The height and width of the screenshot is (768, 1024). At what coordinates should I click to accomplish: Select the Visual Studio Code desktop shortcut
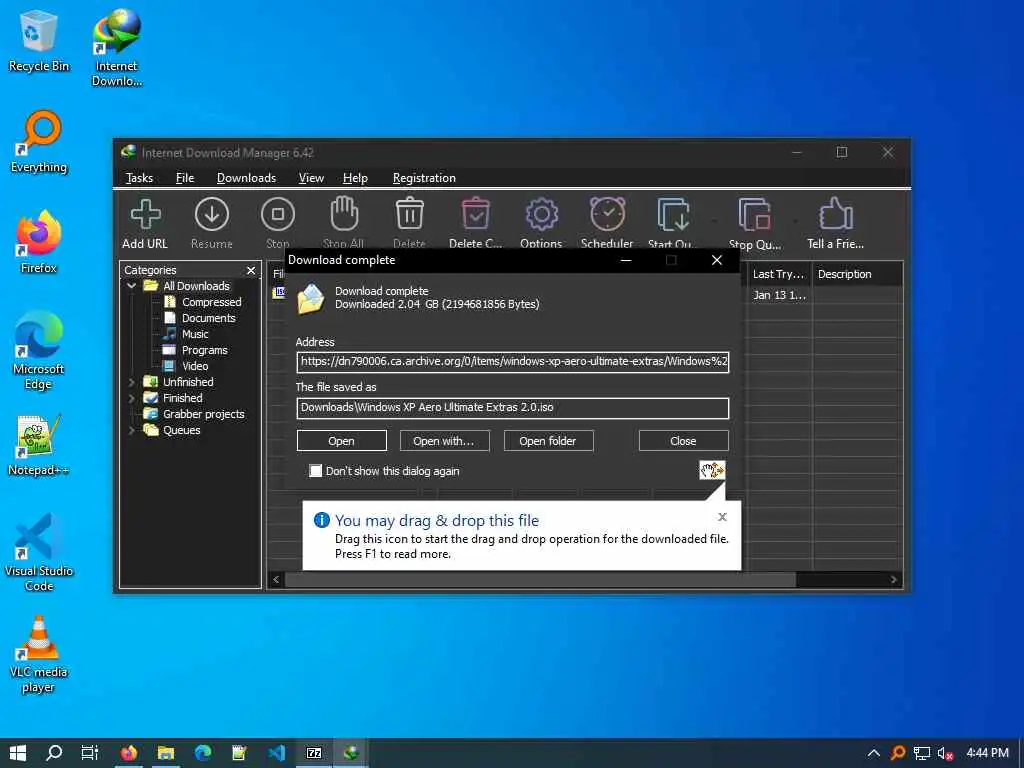tap(39, 552)
